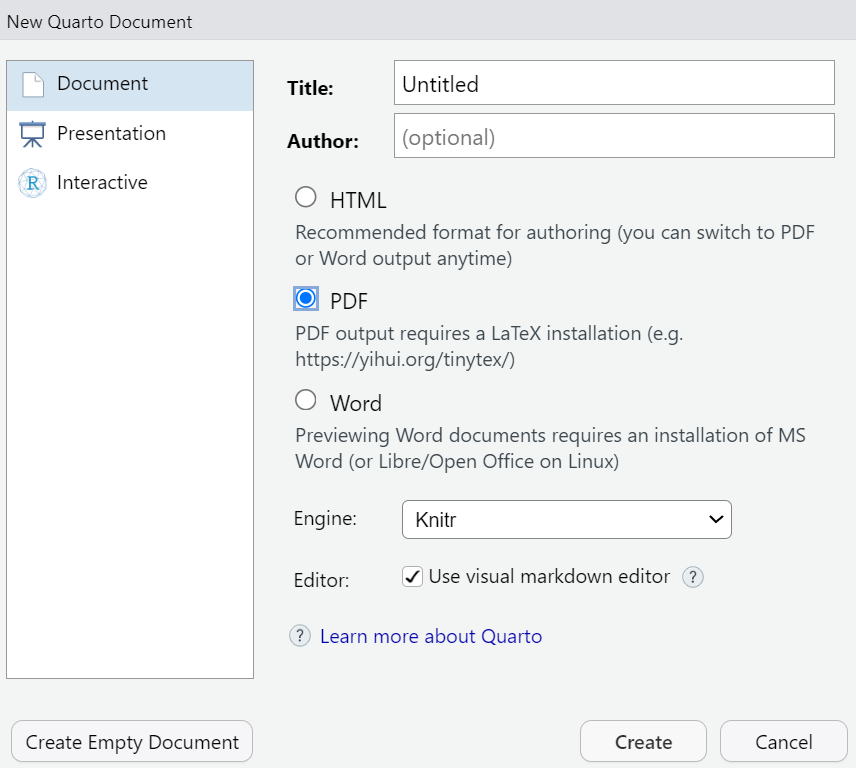The width and height of the screenshot is (856, 768).
Task: Click the Document page icon in sidebar
Action: [x=33, y=85]
